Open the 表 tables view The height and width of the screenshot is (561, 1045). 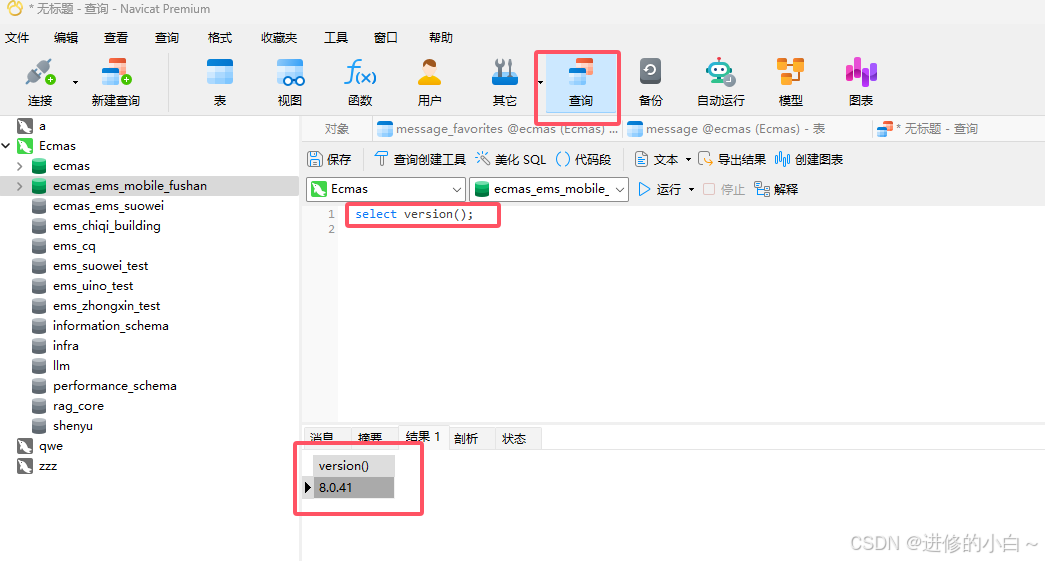(x=220, y=83)
